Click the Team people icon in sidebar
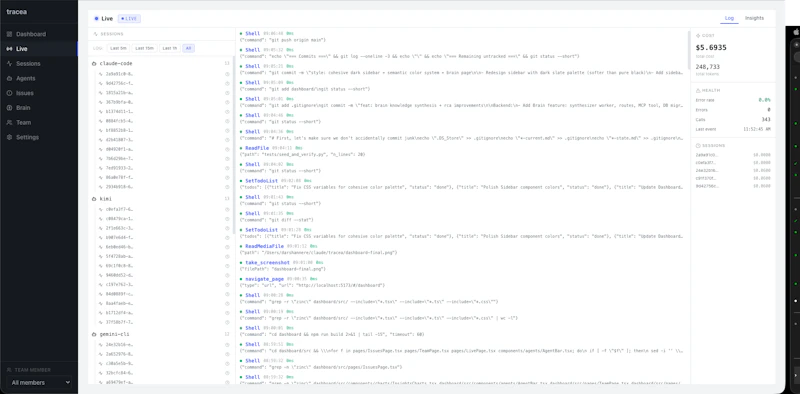Screen dimensions: 800x394 pyautogui.click(x=9, y=122)
